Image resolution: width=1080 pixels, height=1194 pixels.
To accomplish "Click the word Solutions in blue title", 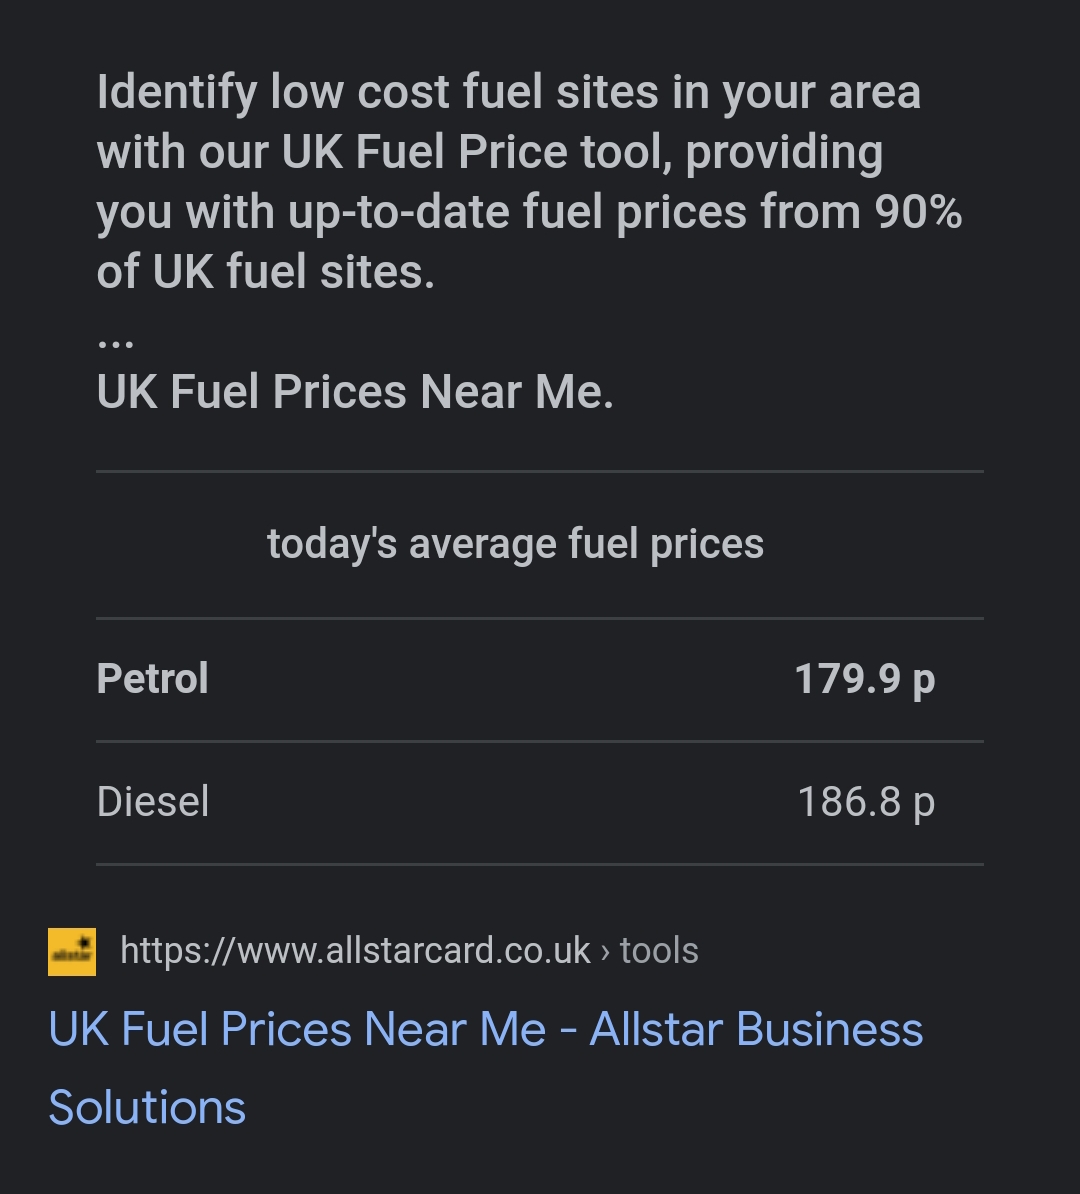I will click(147, 1107).
